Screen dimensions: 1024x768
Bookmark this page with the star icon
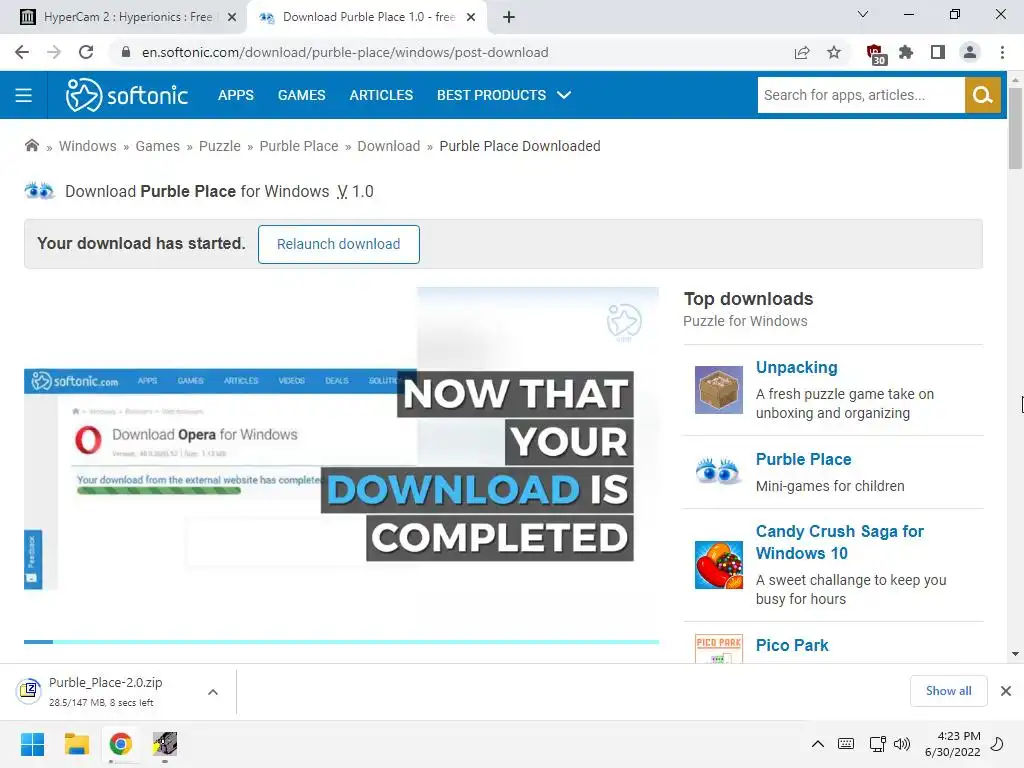point(834,52)
